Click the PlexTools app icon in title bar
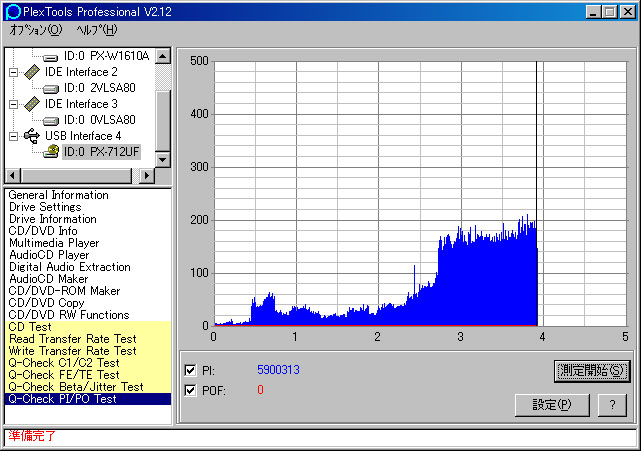This screenshot has height=451, width=641. tap(13, 11)
